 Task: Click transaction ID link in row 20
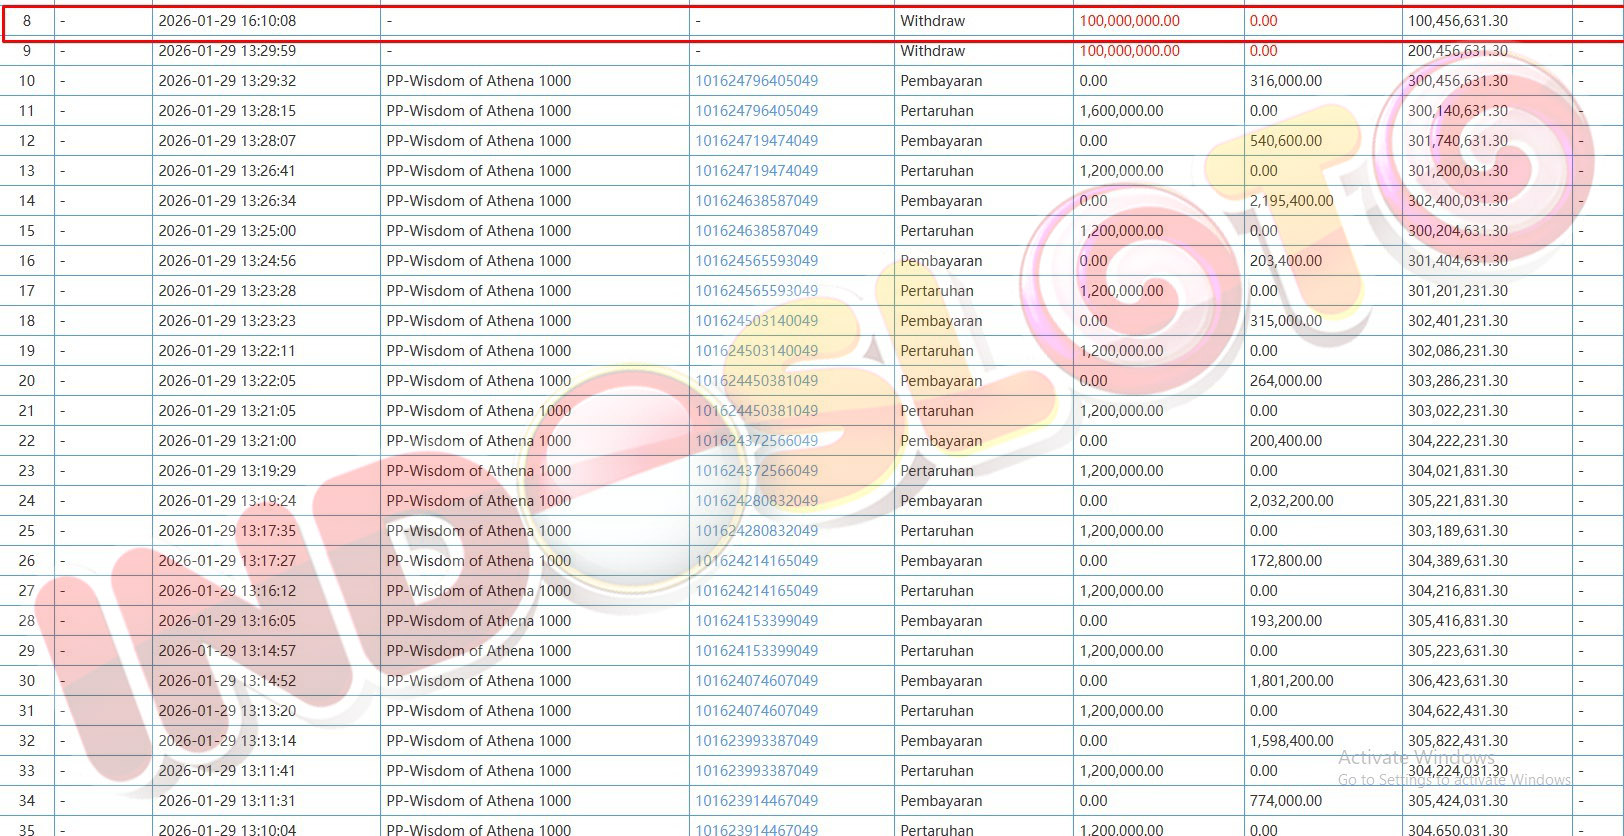[x=756, y=381]
